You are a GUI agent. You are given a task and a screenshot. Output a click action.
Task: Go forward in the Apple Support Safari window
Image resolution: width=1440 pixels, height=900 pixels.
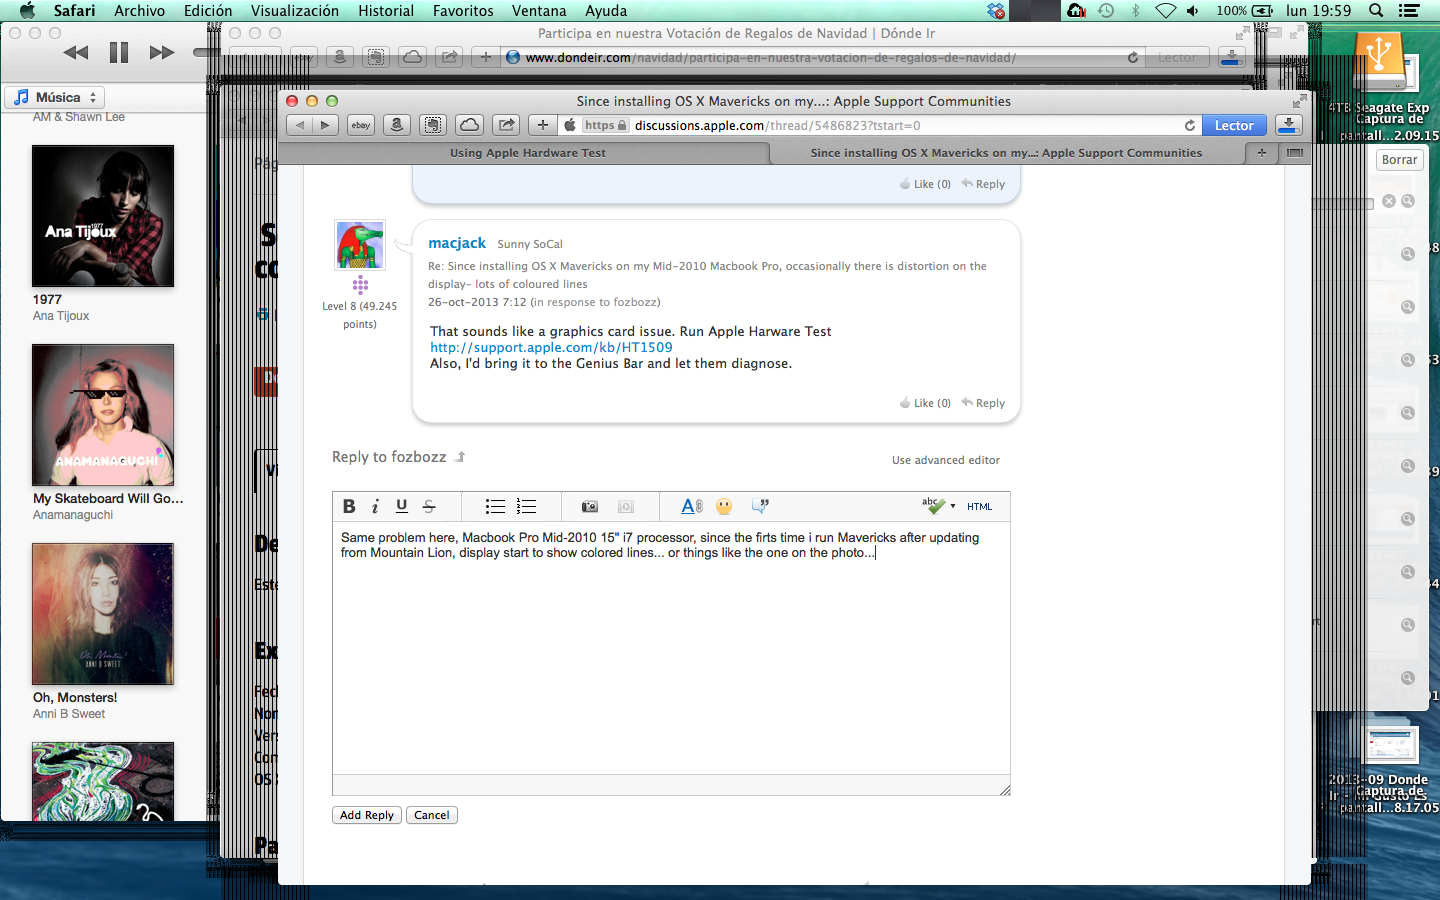(325, 125)
